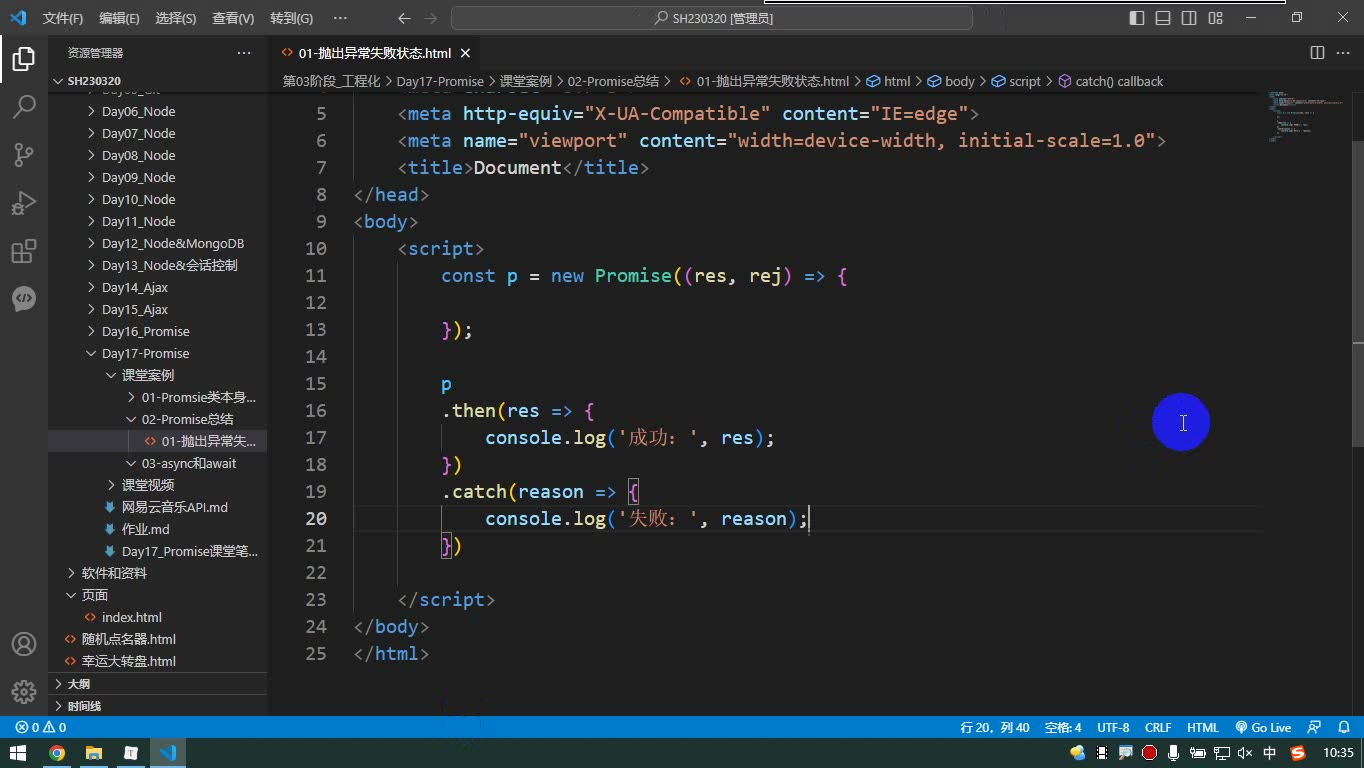Click the split editor right icon
This screenshot has height=768, width=1364.
click(x=1317, y=53)
